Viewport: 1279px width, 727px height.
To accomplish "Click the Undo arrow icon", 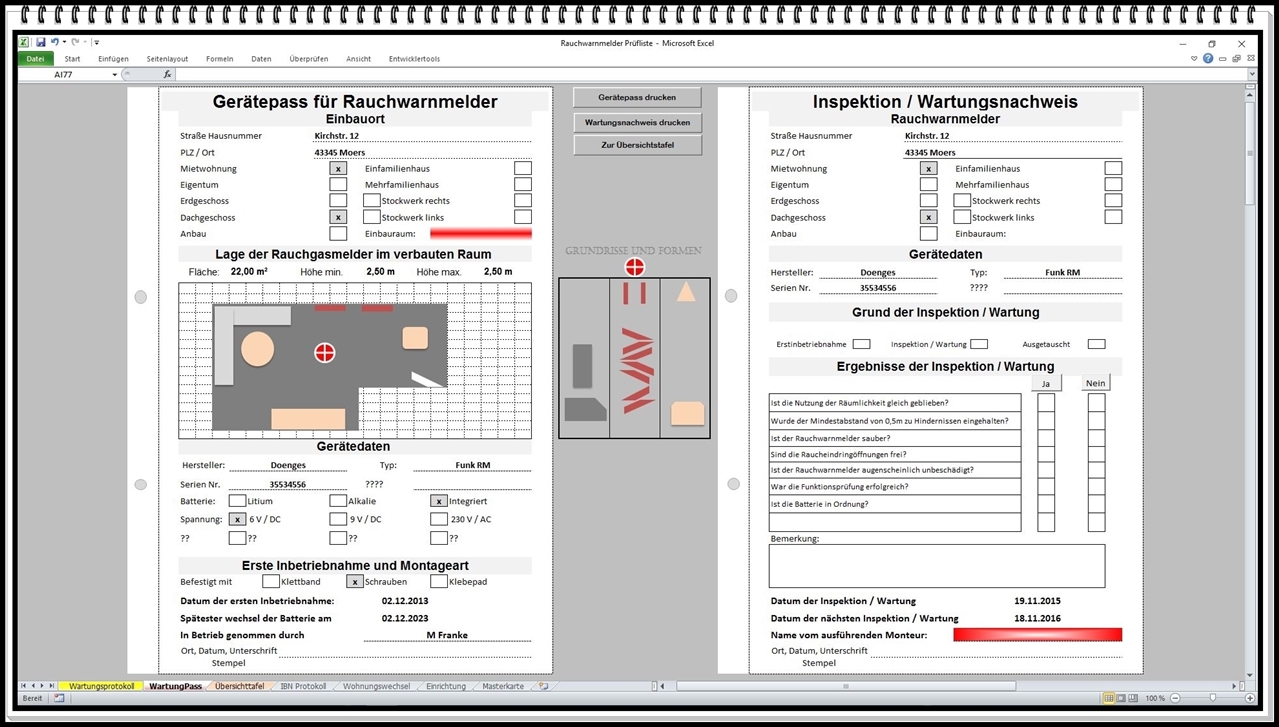I will point(55,43).
